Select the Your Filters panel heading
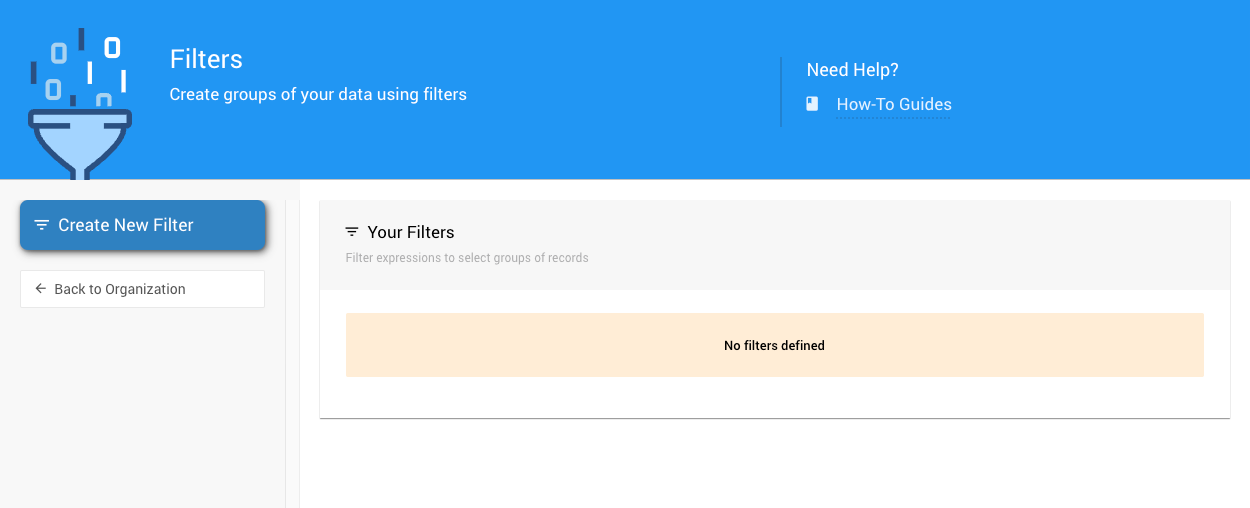The height and width of the screenshot is (508, 1250). pos(410,232)
